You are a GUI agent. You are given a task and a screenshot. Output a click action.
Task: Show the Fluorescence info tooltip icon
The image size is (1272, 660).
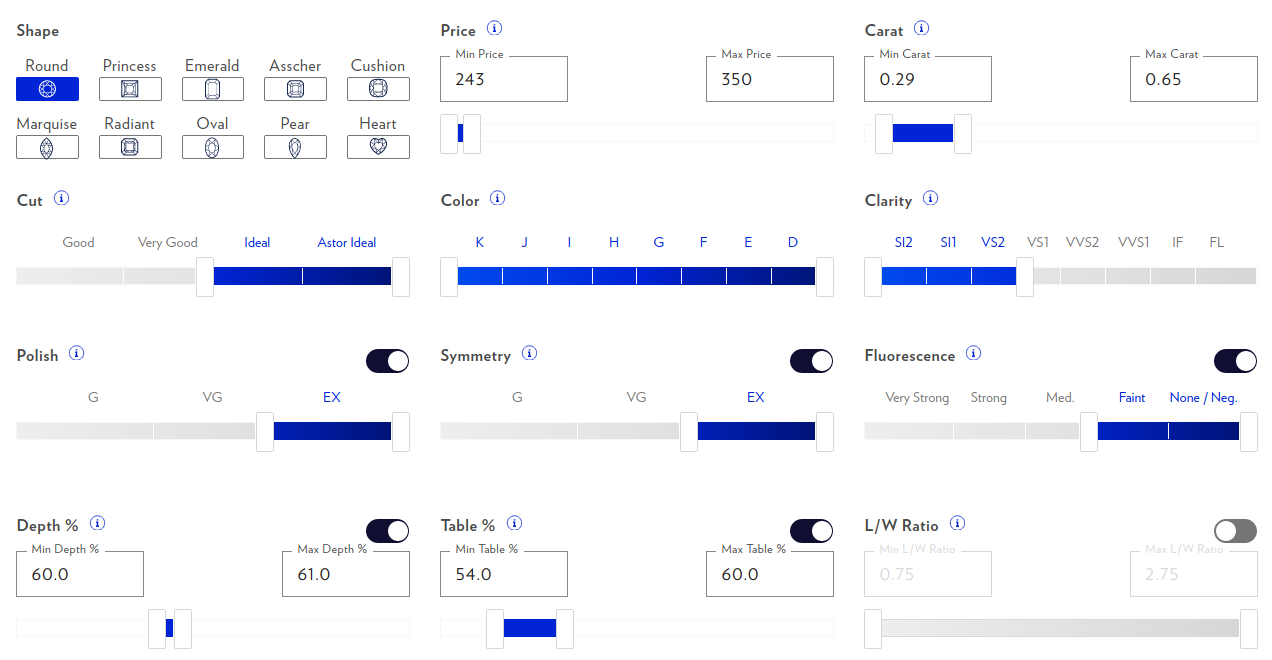point(973,354)
